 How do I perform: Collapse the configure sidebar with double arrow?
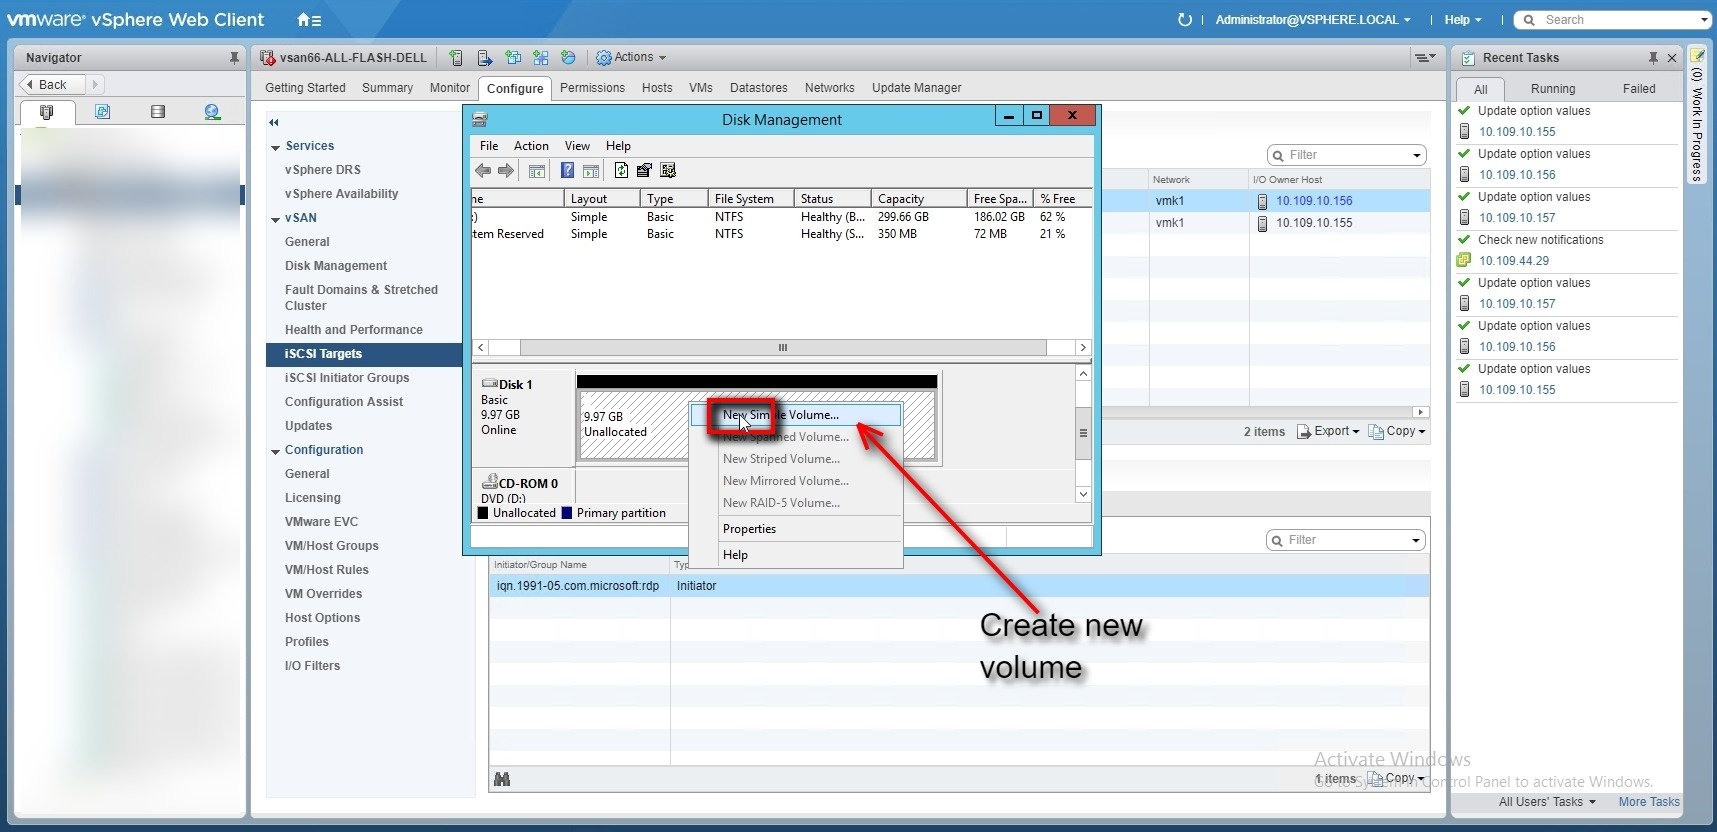click(273, 122)
